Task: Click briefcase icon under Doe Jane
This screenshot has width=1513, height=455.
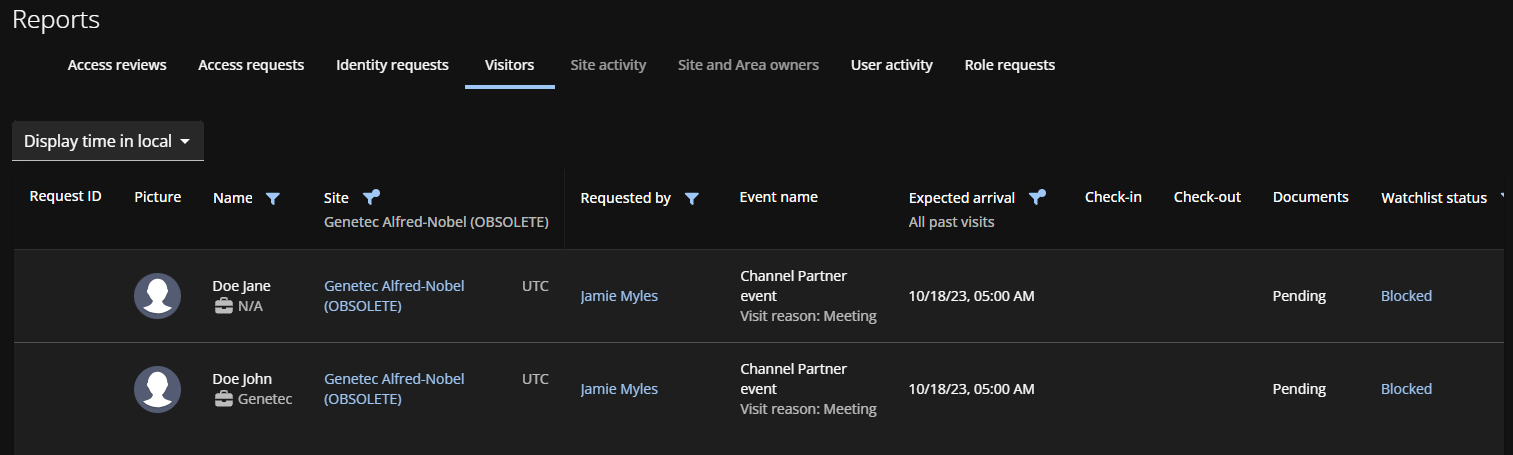Action: pos(223,306)
